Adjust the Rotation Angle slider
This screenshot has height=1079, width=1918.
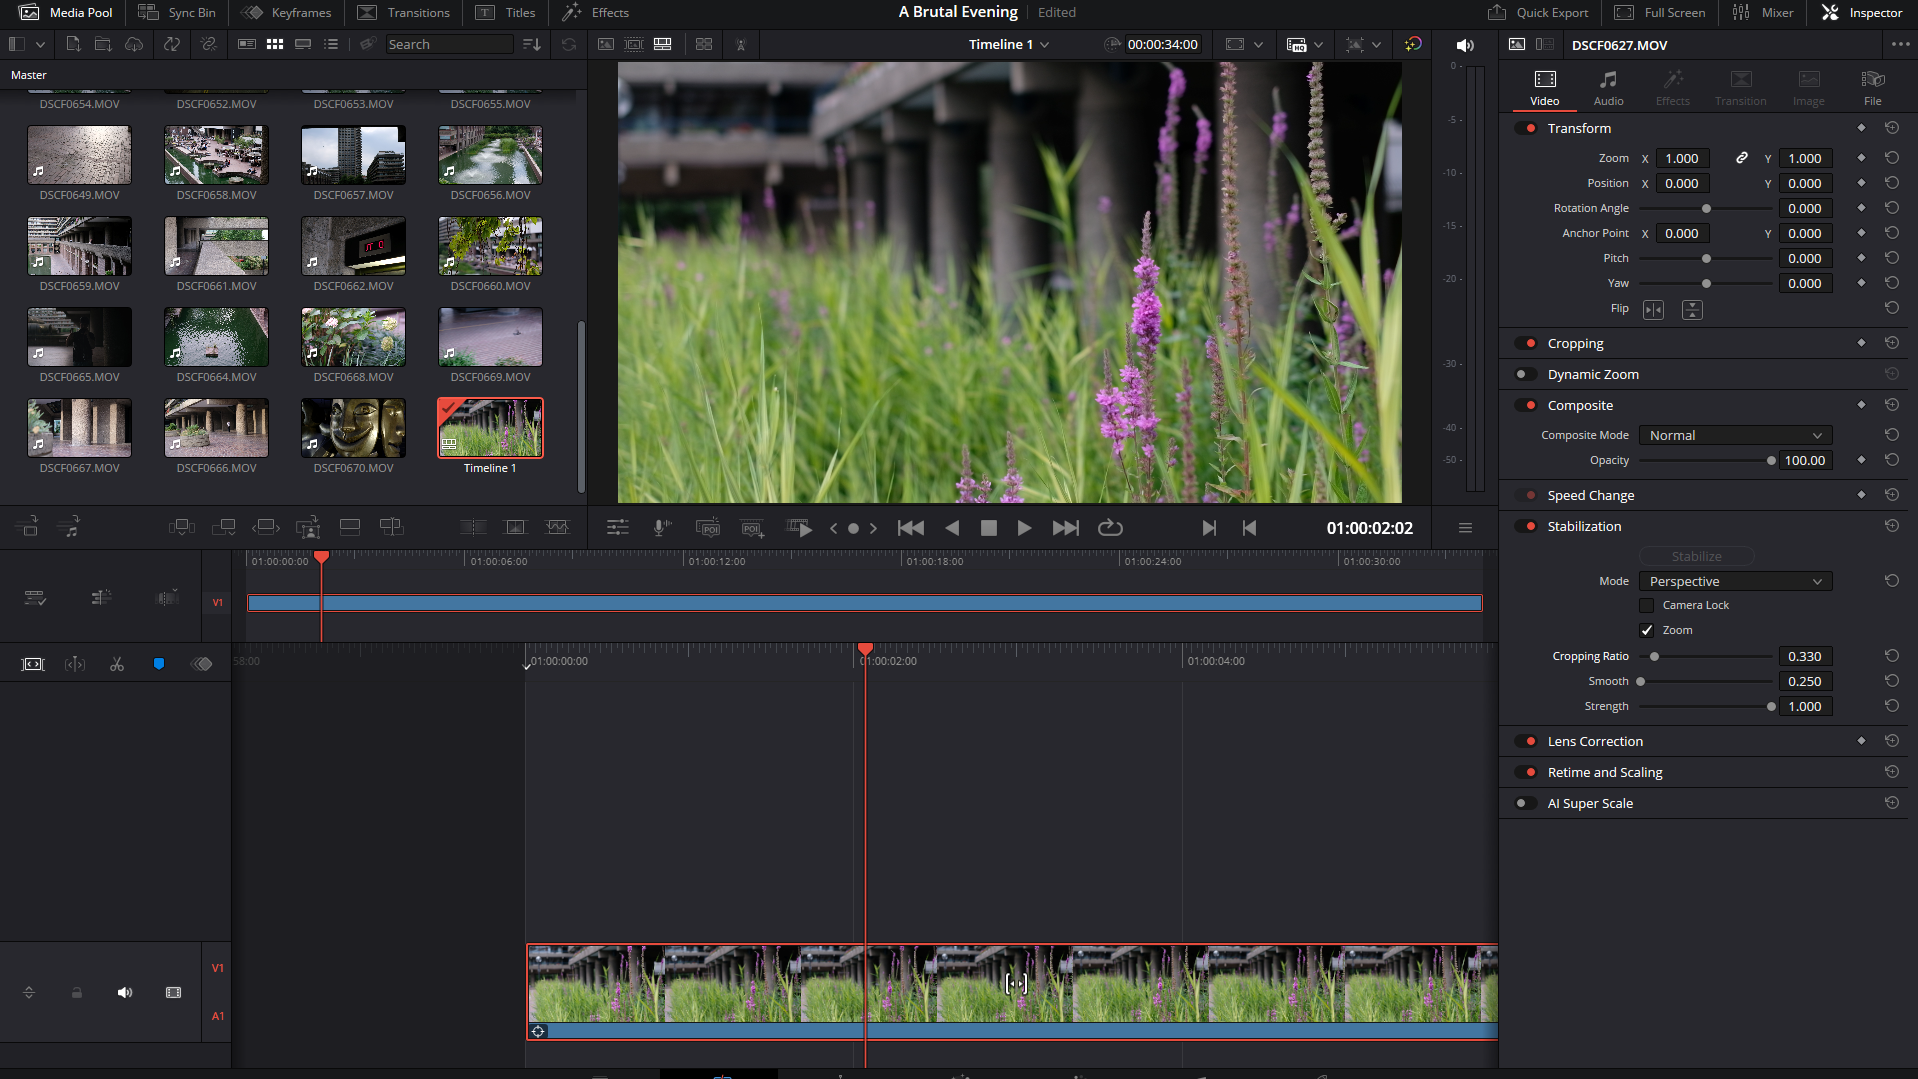(1706, 208)
